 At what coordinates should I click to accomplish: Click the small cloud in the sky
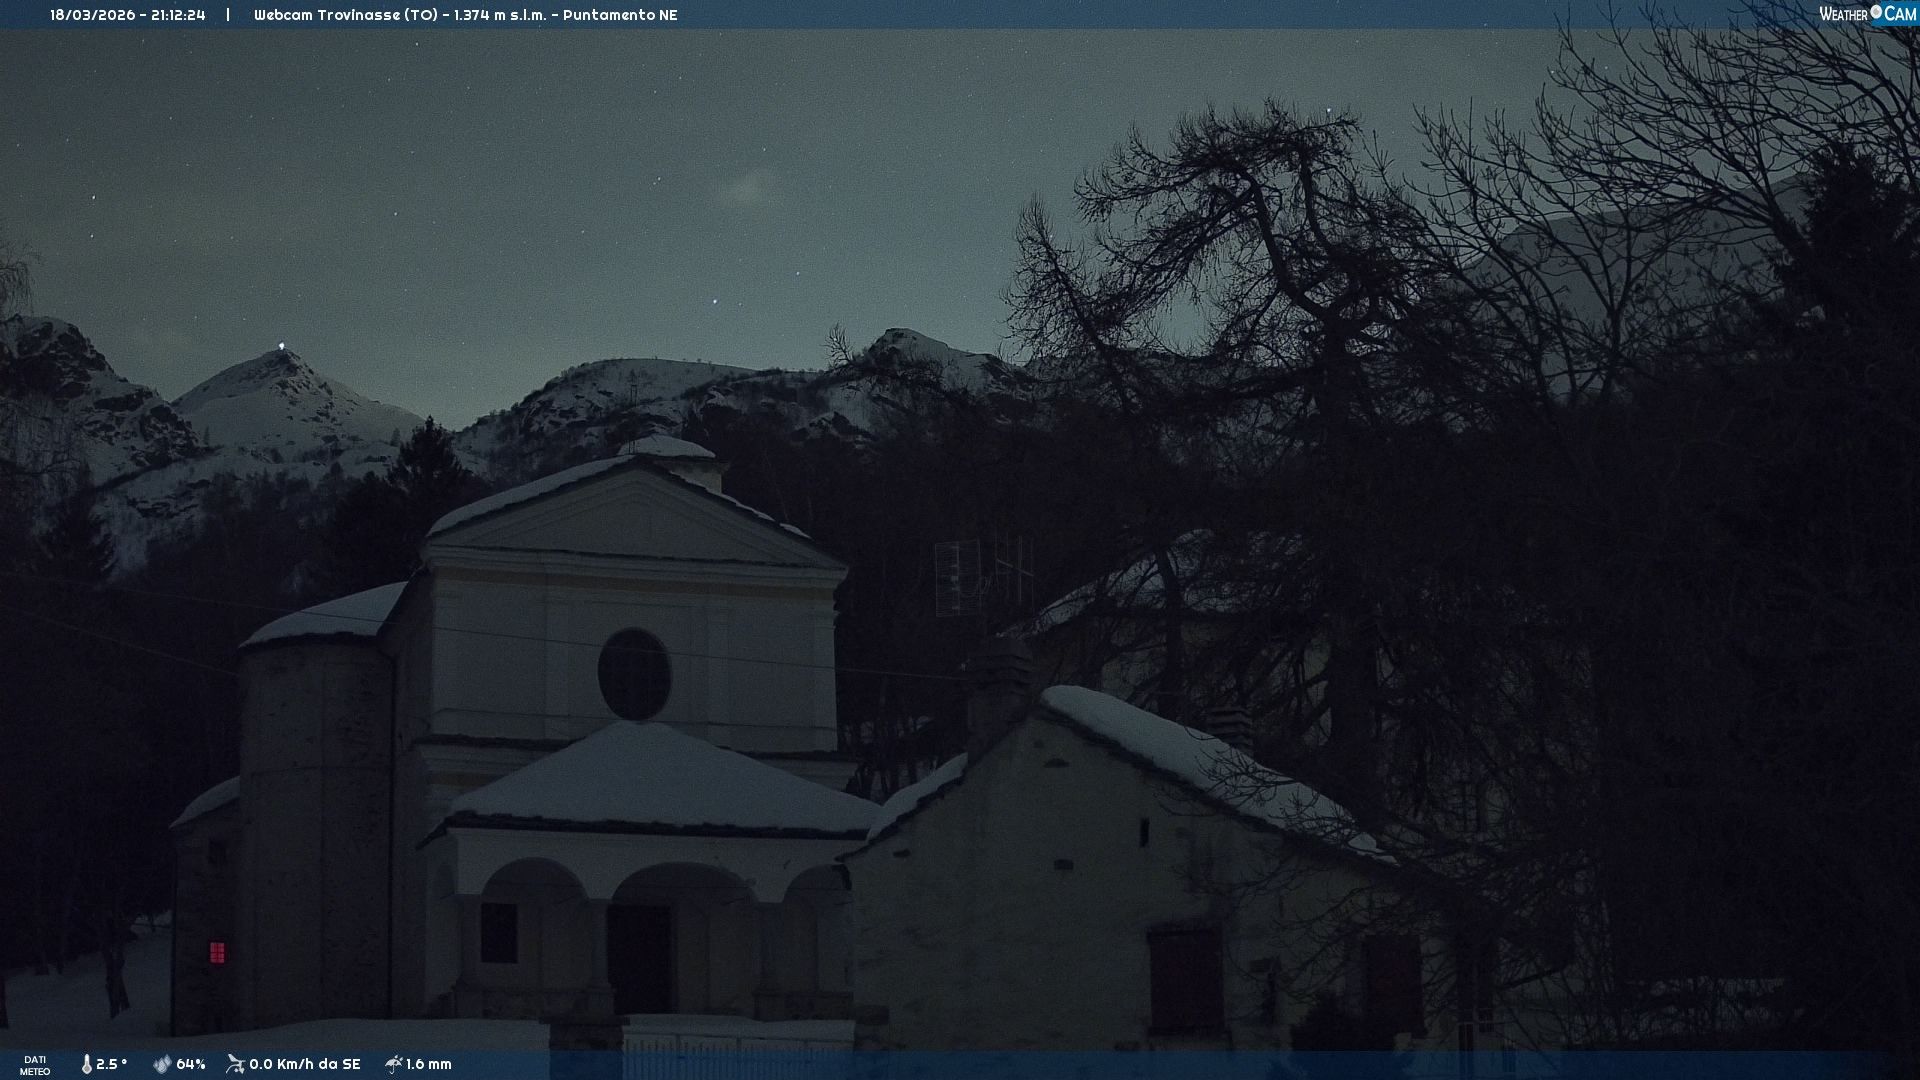(x=745, y=189)
